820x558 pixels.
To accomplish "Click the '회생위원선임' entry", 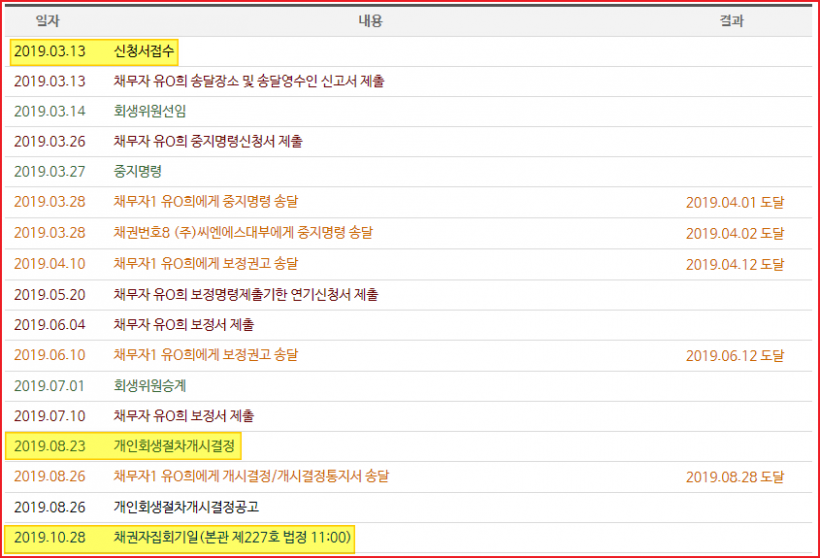I will tap(150, 111).
